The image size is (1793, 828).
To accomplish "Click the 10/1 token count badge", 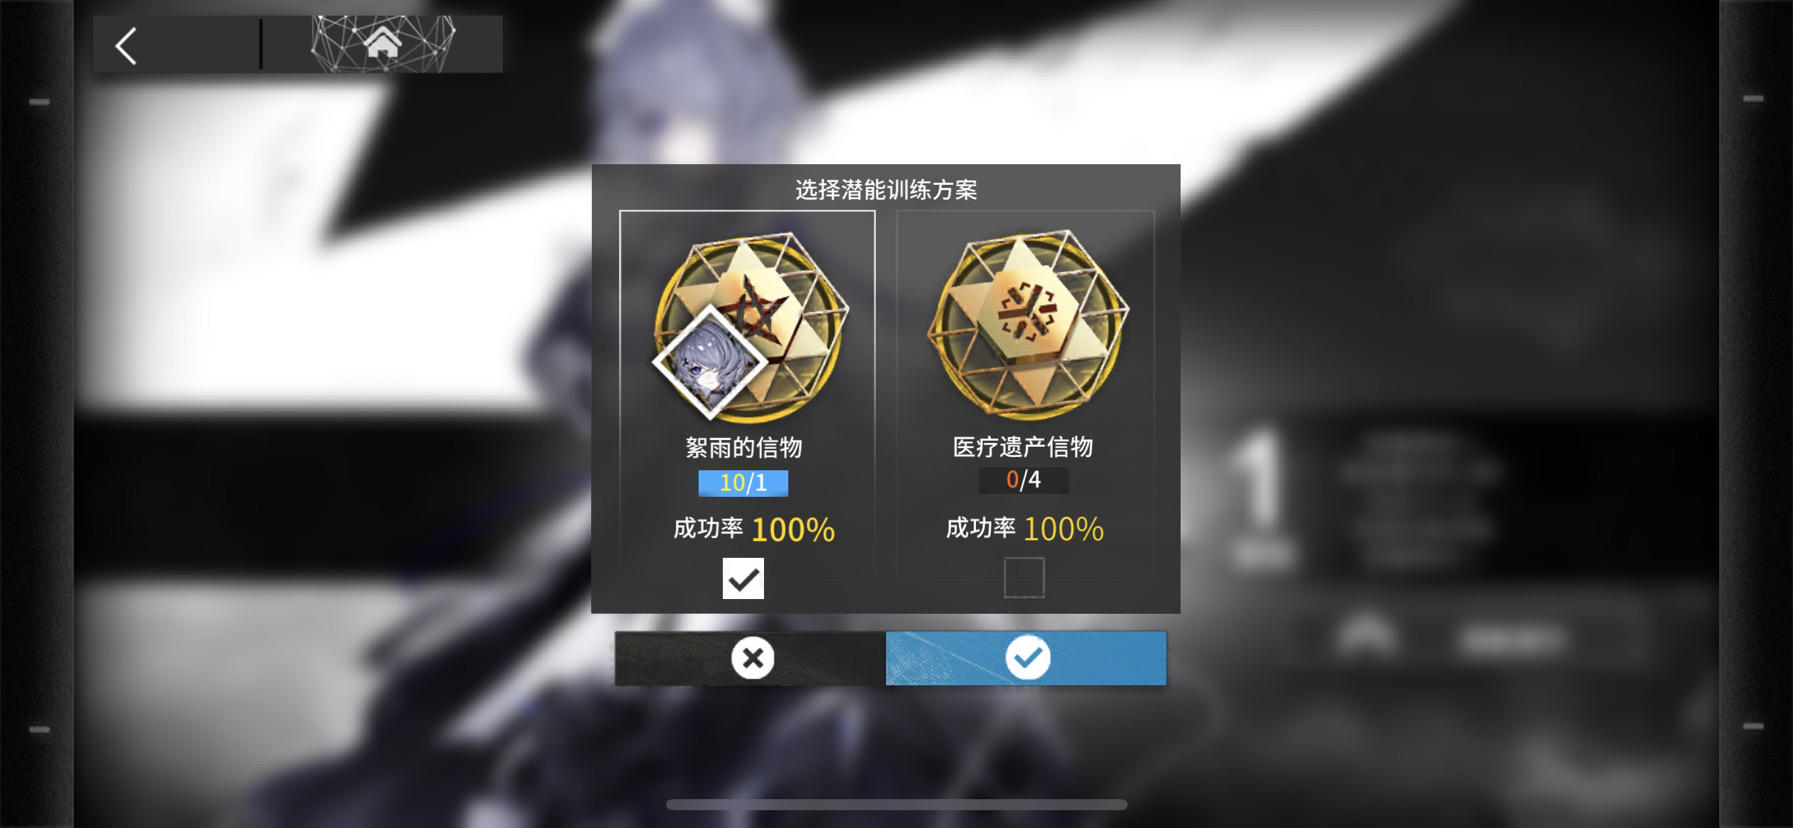I will 743,483.
